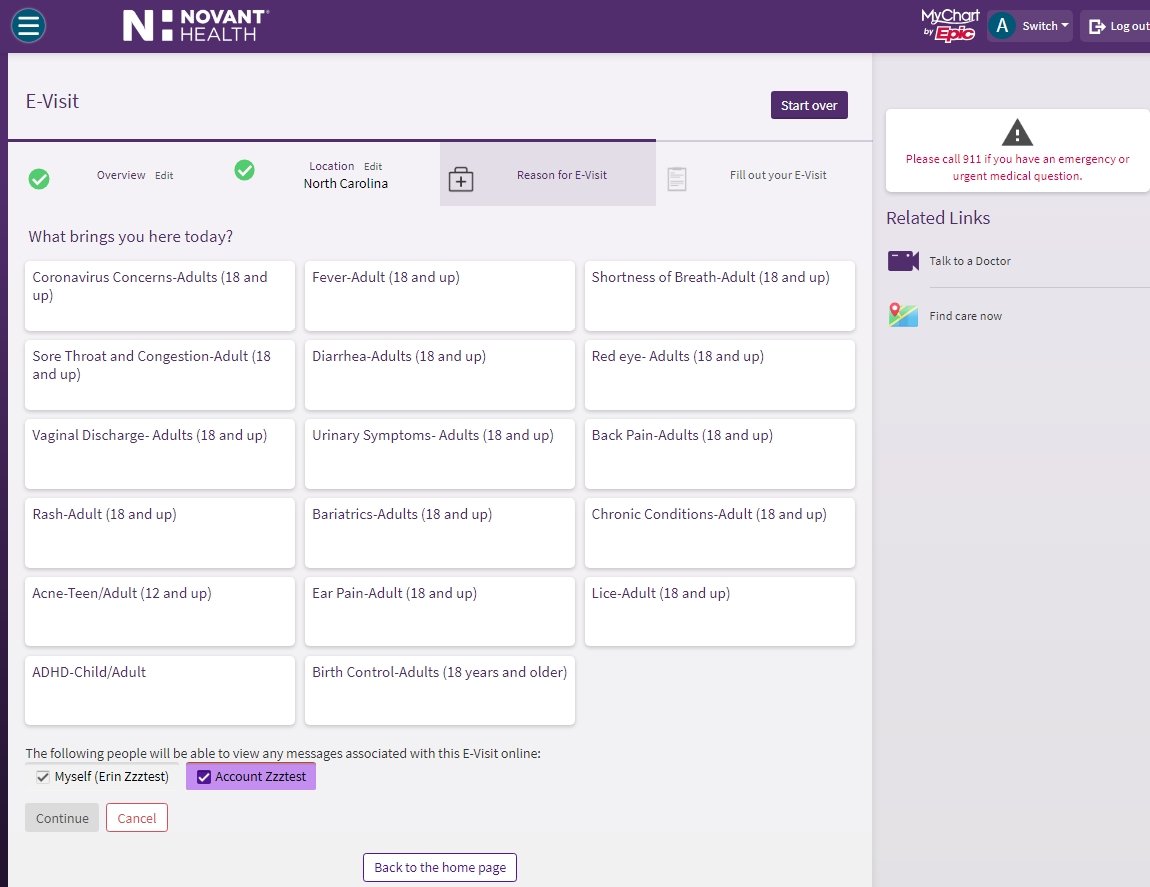Uncheck the Account Zzztest checkbox
Viewport: 1150px width, 887px height.
204,776
